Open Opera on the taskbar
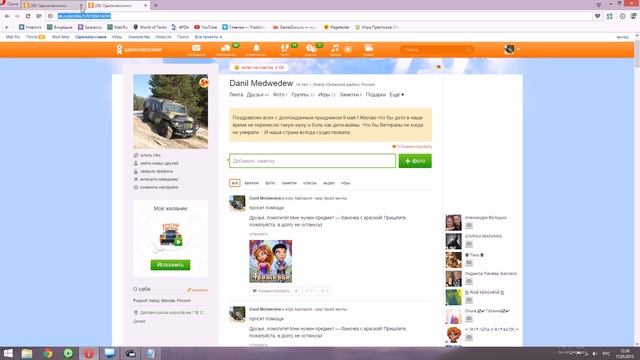Viewport: 640px width, 360px height. tap(89, 353)
